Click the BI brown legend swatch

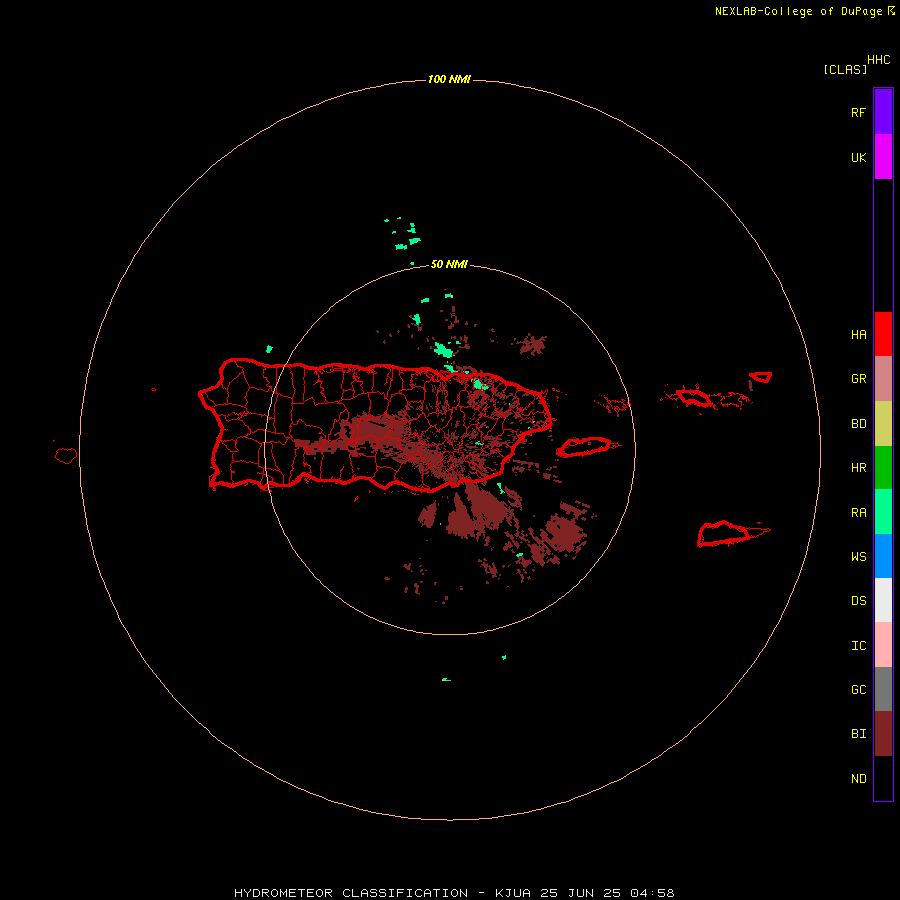883,734
